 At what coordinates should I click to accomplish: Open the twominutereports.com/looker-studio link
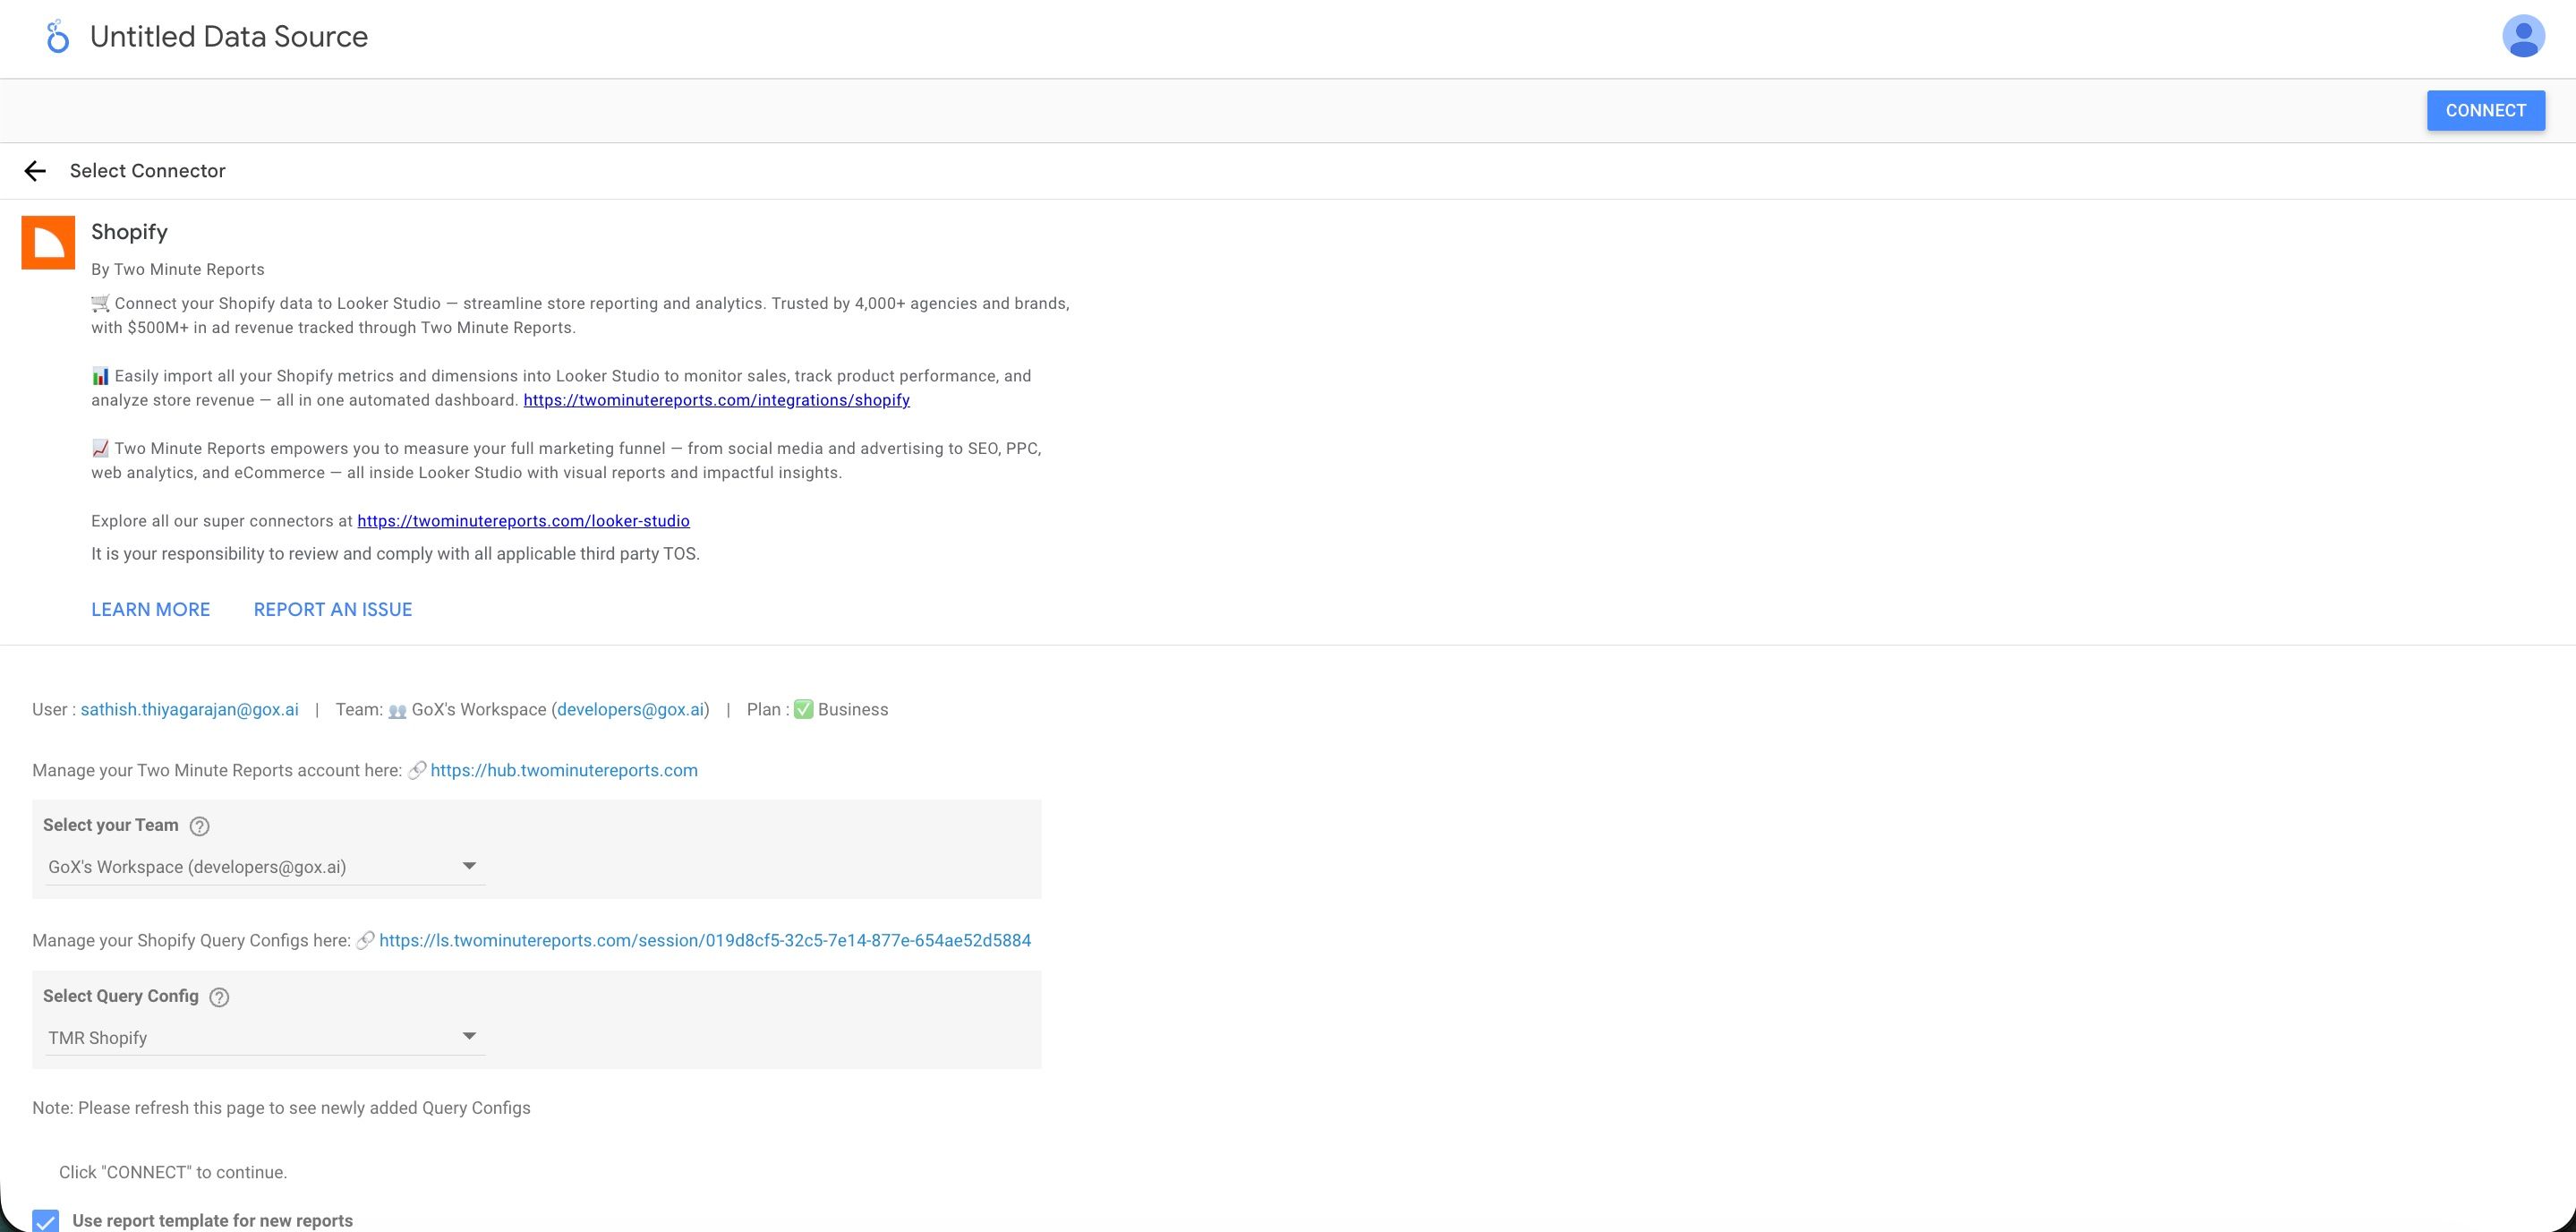[523, 520]
